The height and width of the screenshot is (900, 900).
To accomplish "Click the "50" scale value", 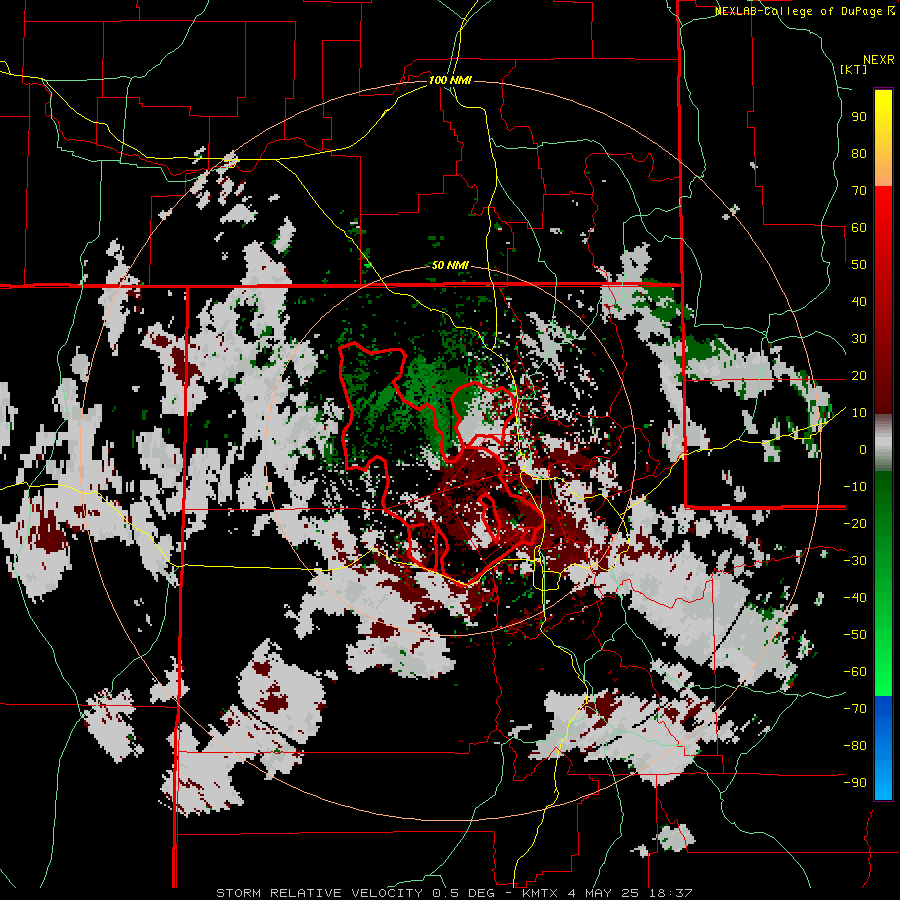I will click(859, 265).
